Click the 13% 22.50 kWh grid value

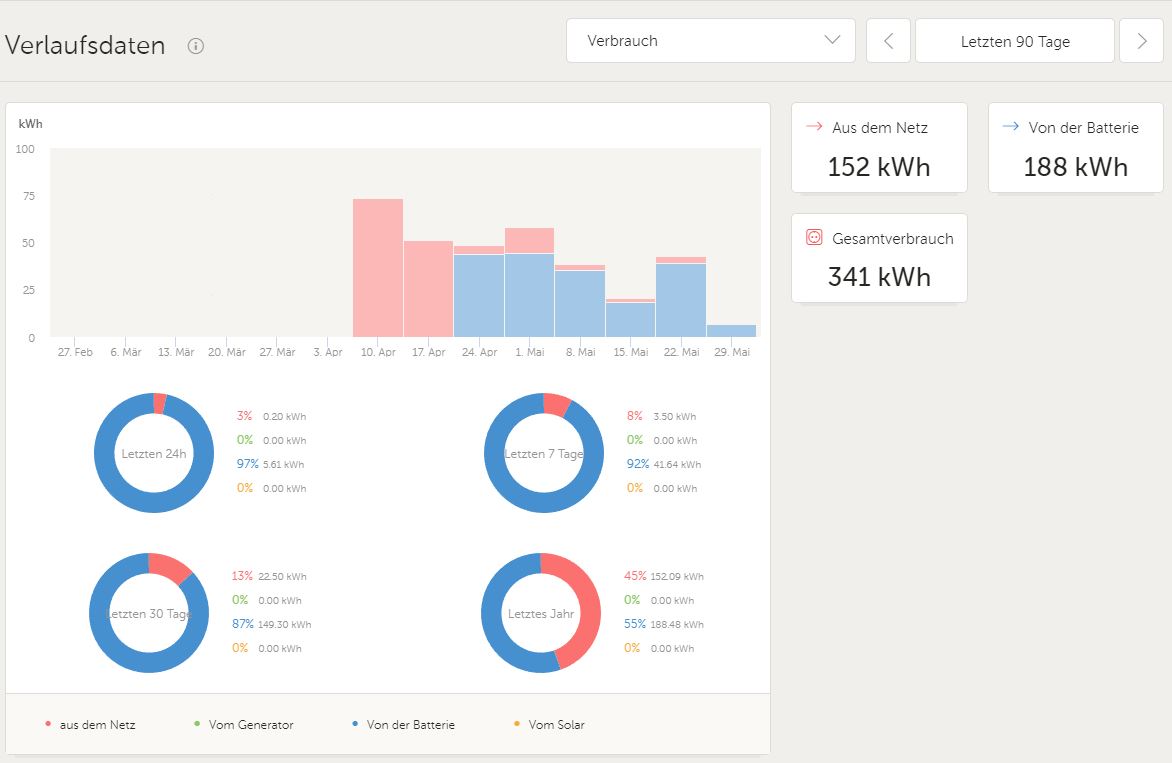269,576
